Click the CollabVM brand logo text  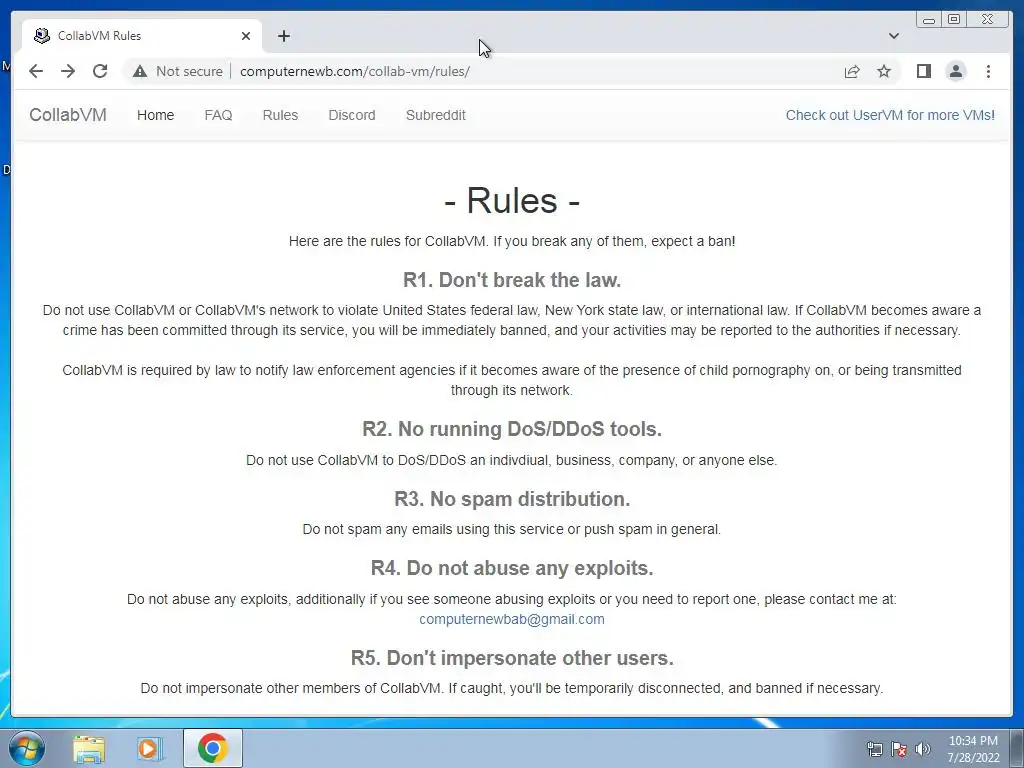pyautogui.click(x=68, y=115)
